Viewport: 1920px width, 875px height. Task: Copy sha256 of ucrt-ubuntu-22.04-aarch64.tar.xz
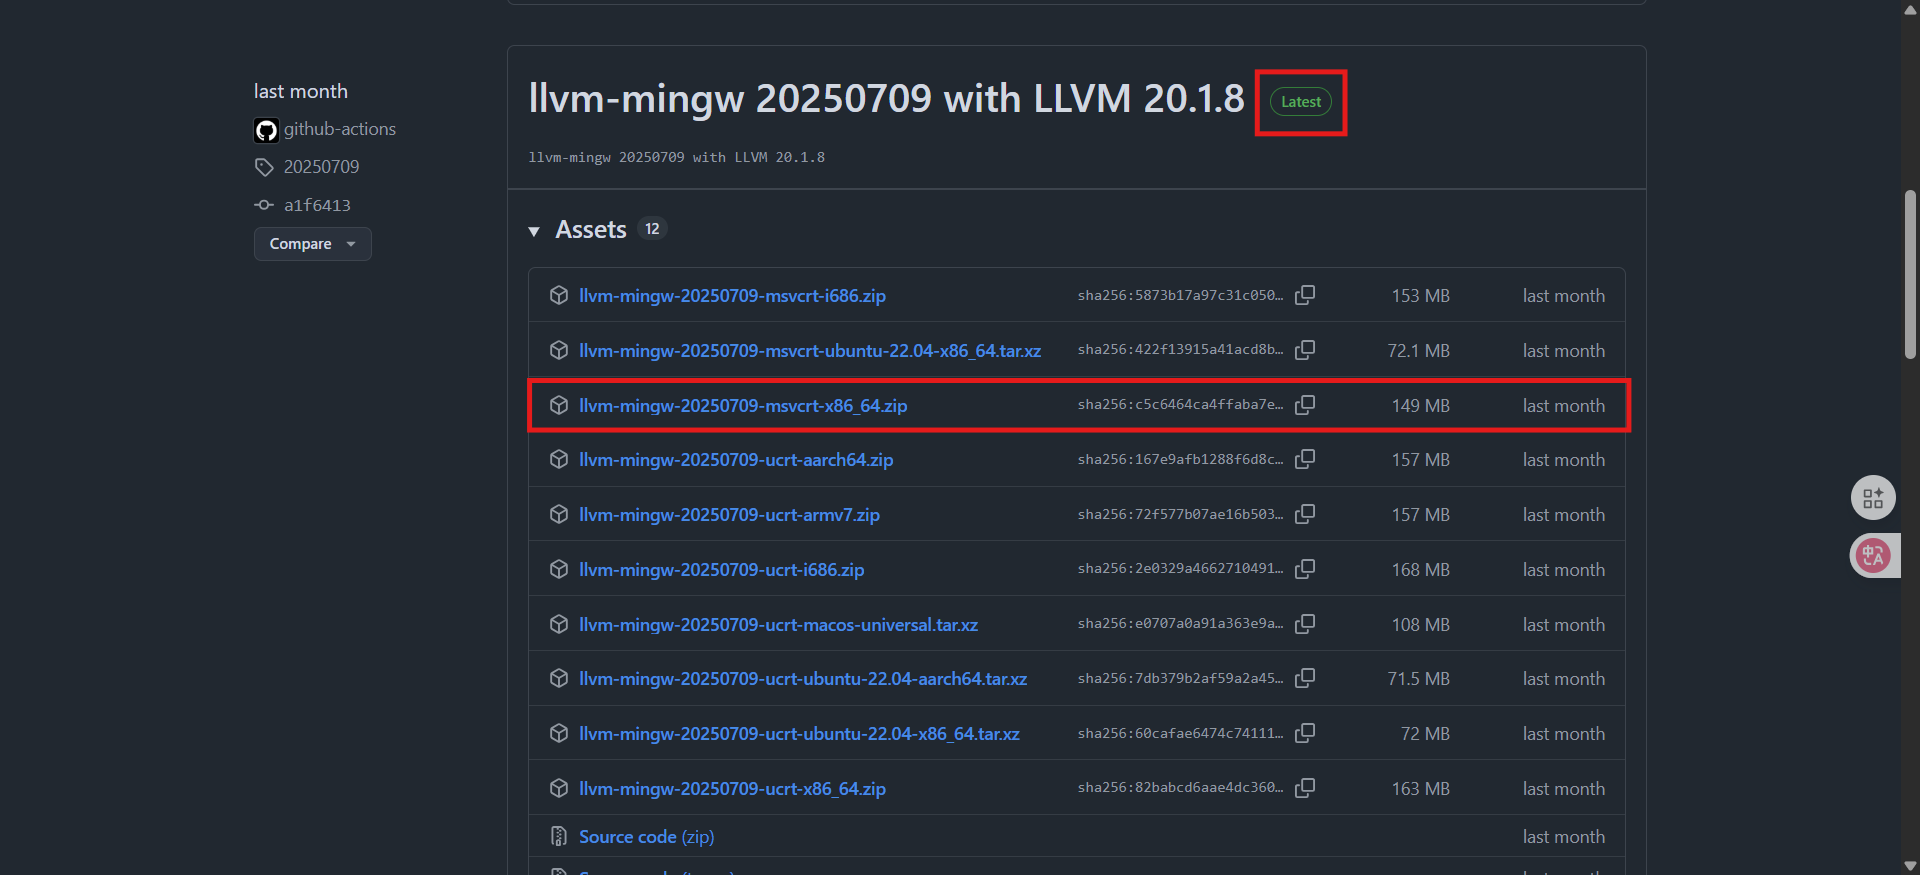pyautogui.click(x=1305, y=678)
